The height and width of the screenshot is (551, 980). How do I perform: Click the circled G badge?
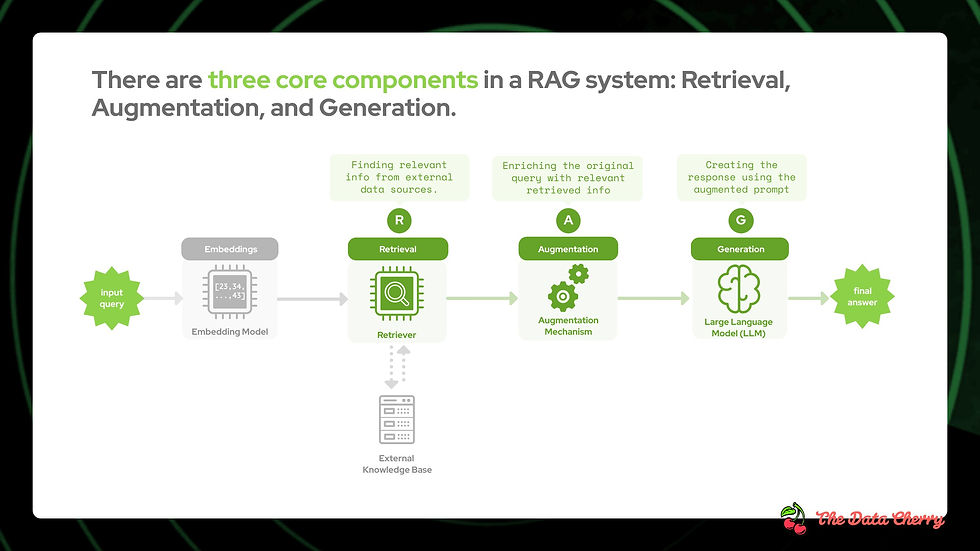click(x=741, y=221)
